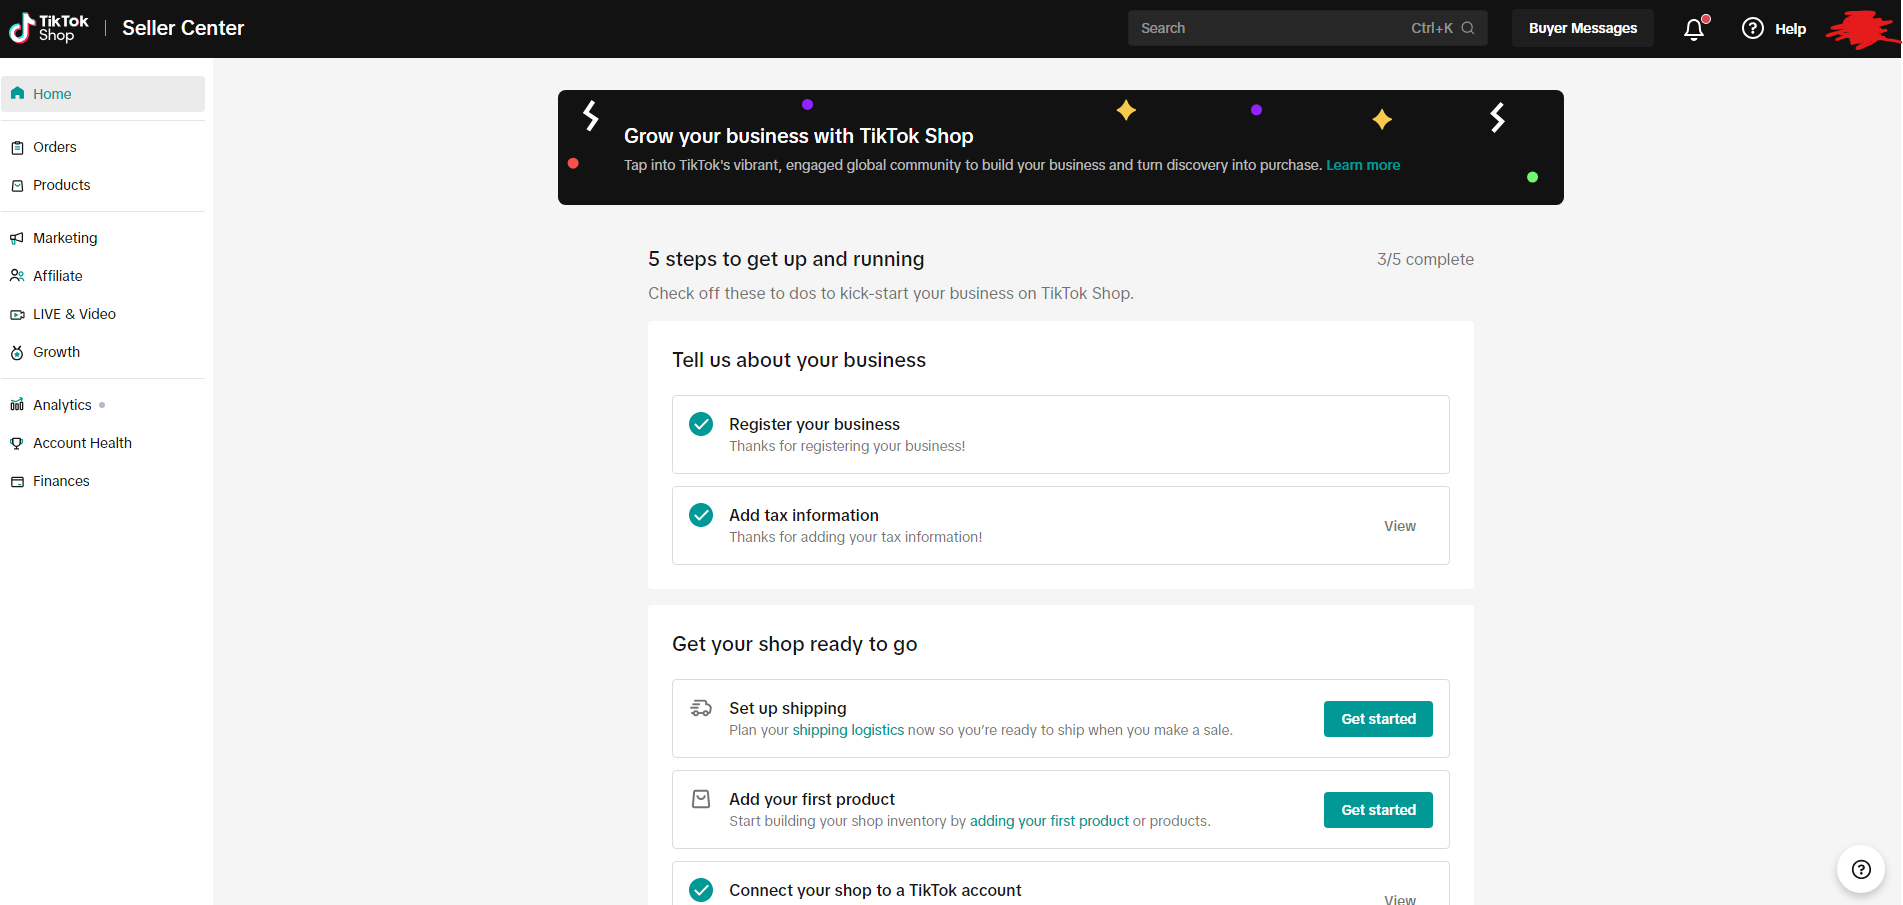Click View for Add tax information
The width and height of the screenshot is (1903, 905).
pos(1399,526)
